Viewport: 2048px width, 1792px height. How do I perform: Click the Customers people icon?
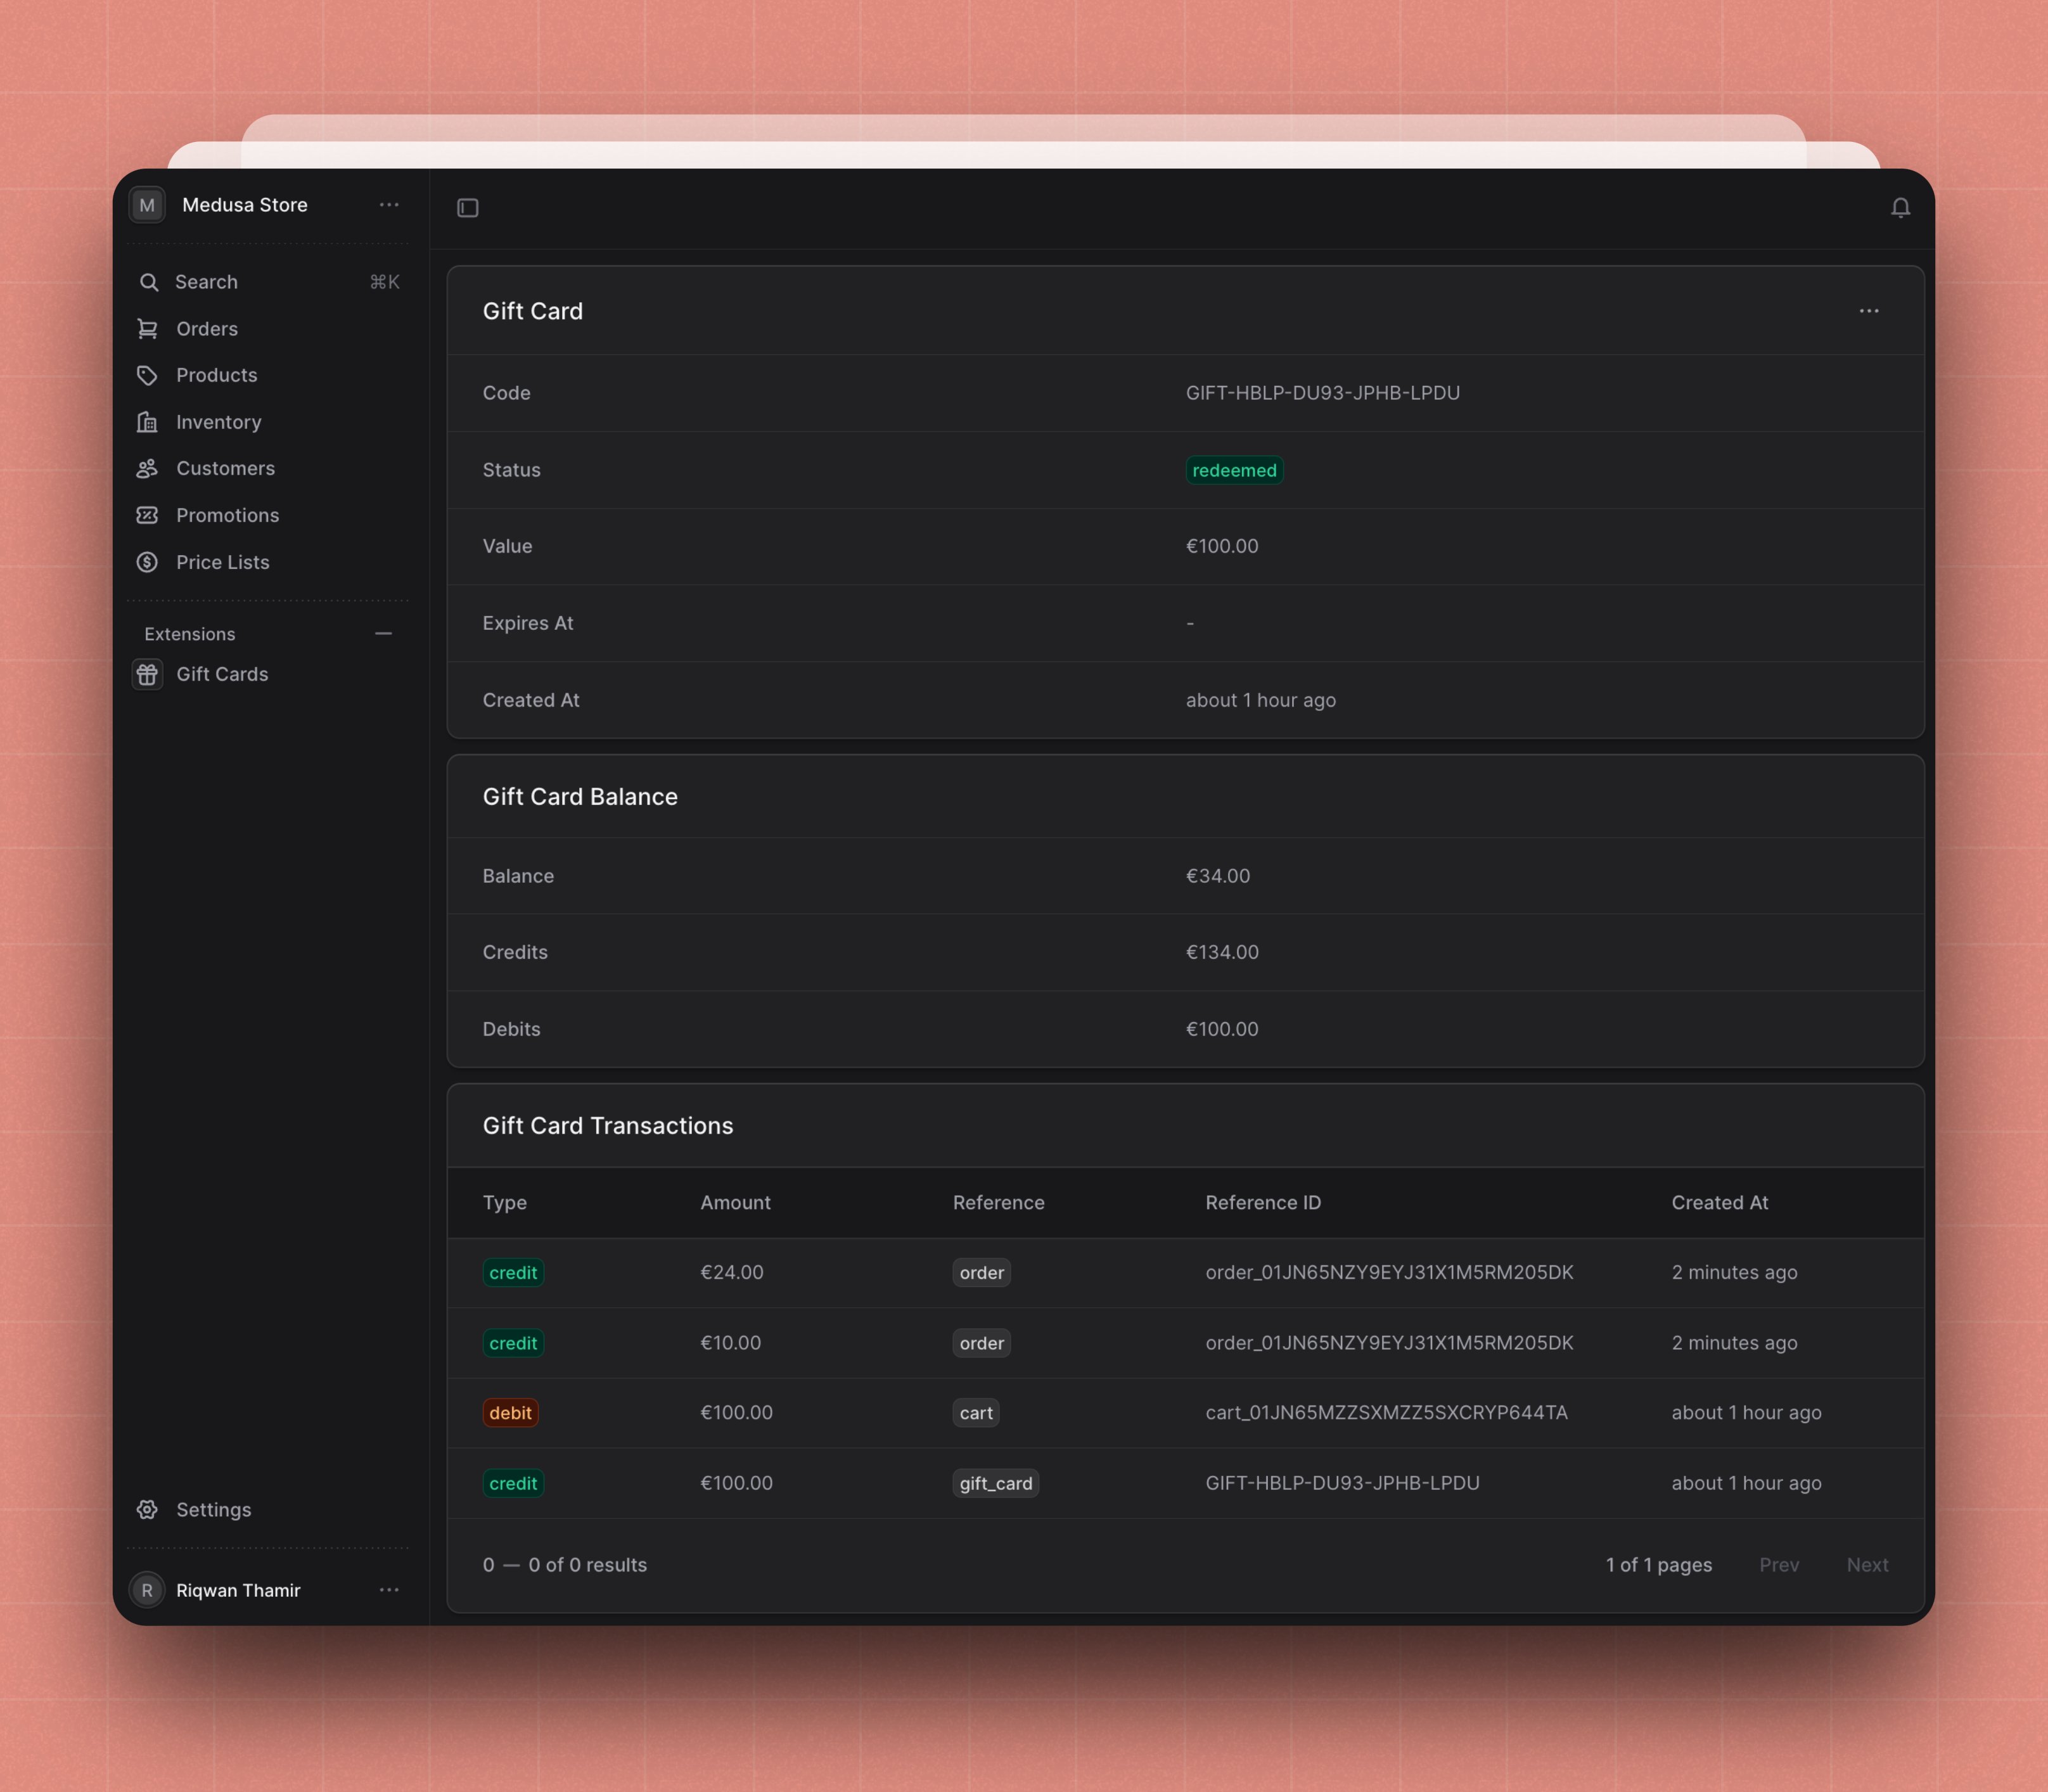click(148, 468)
